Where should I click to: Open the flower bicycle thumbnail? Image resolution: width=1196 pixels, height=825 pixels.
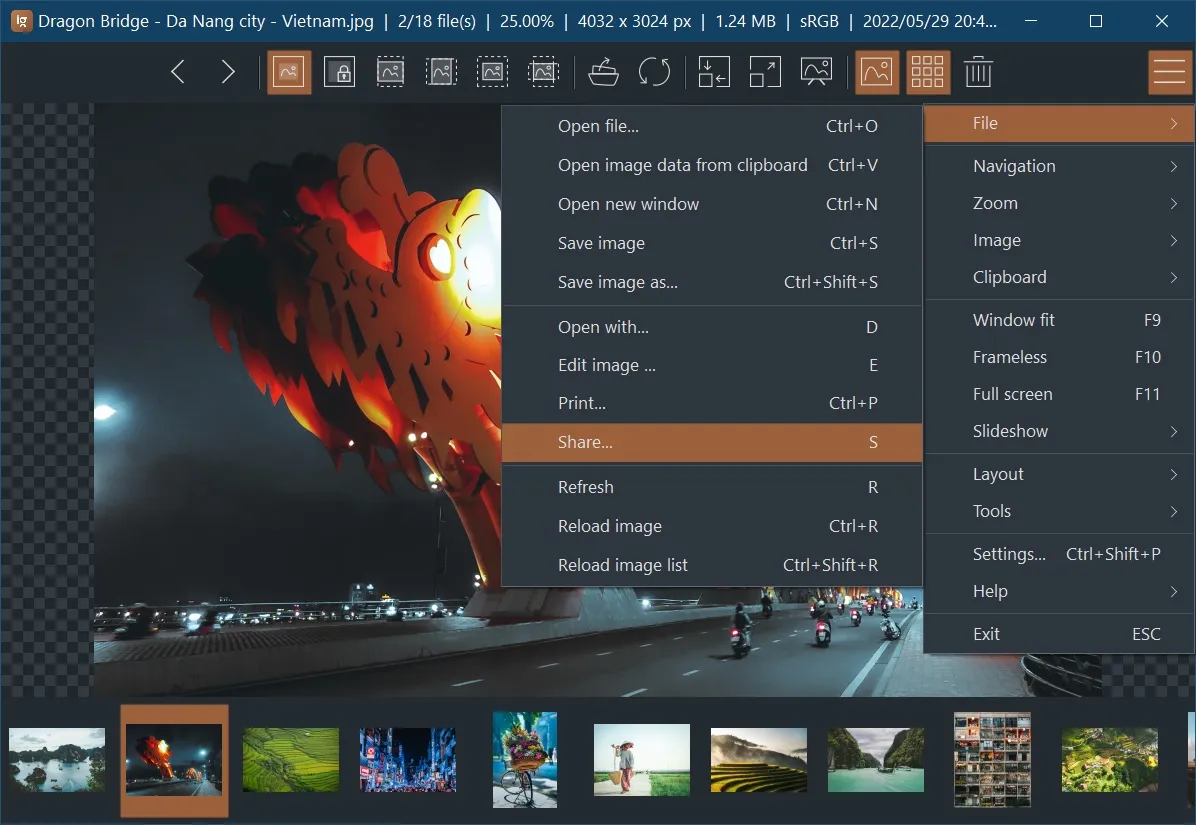tap(525, 759)
